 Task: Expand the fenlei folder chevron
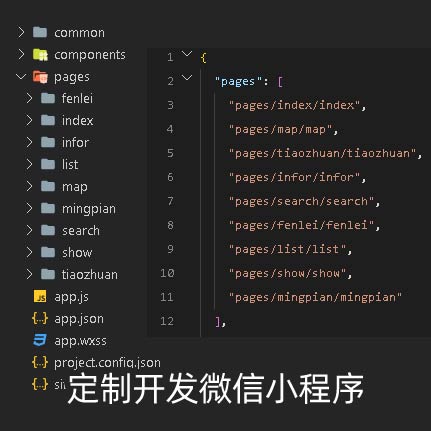click(x=29, y=98)
